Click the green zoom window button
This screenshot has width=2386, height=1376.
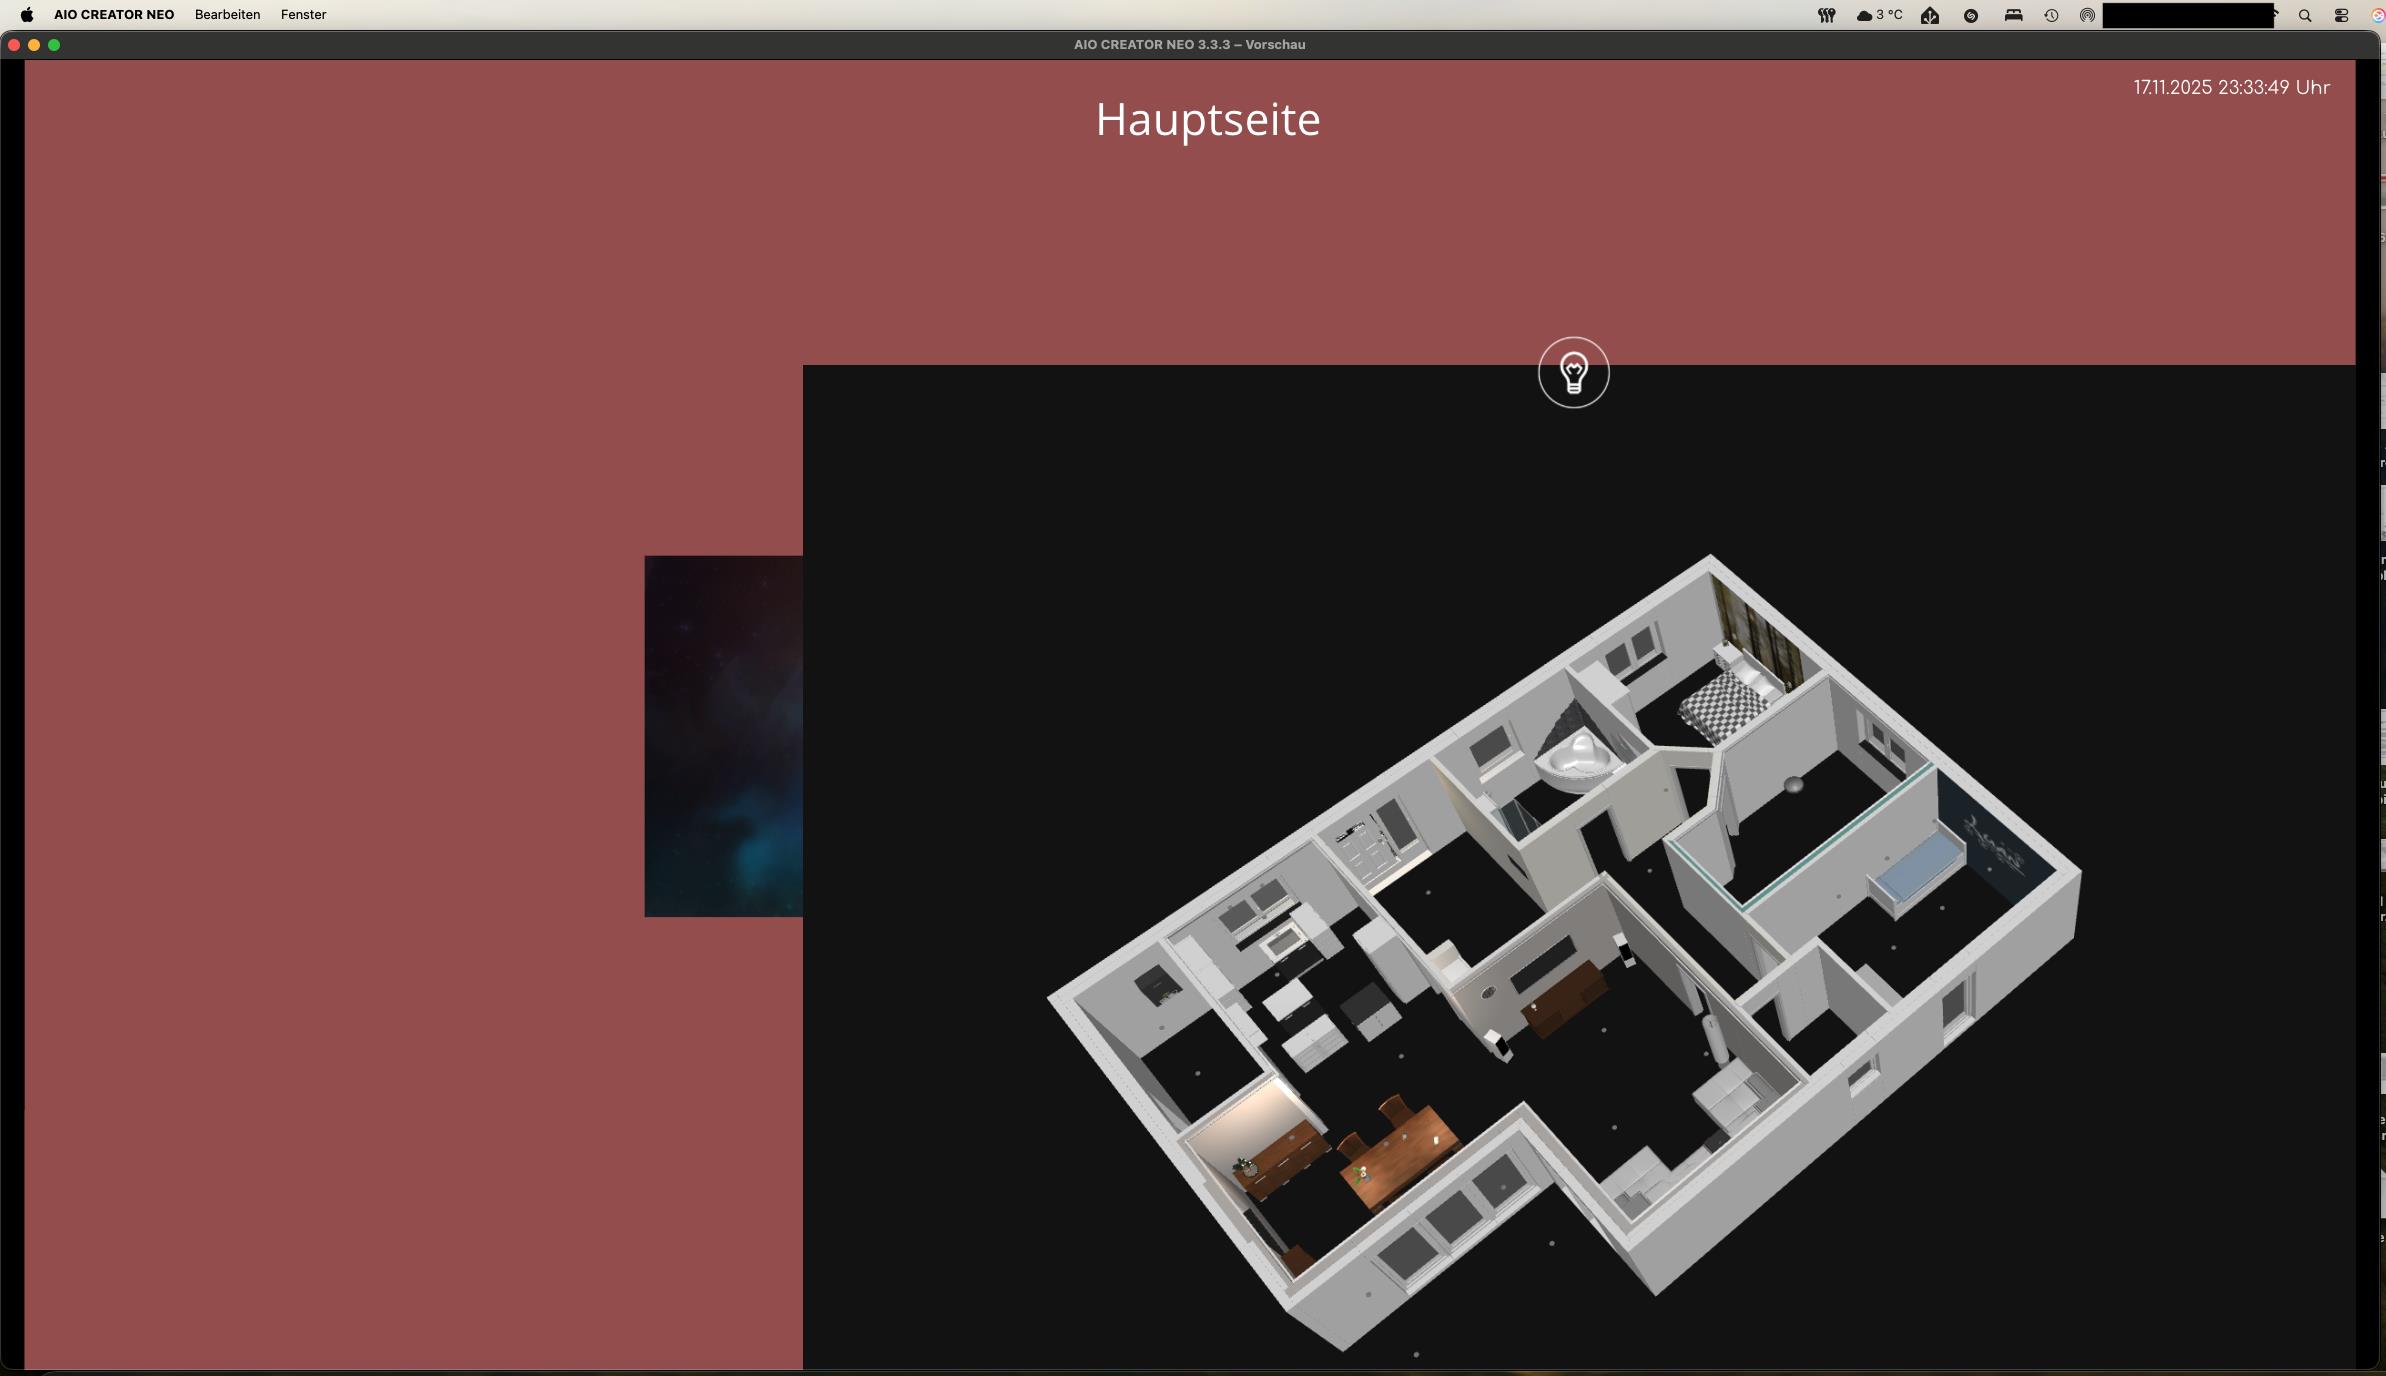(x=54, y=45)
